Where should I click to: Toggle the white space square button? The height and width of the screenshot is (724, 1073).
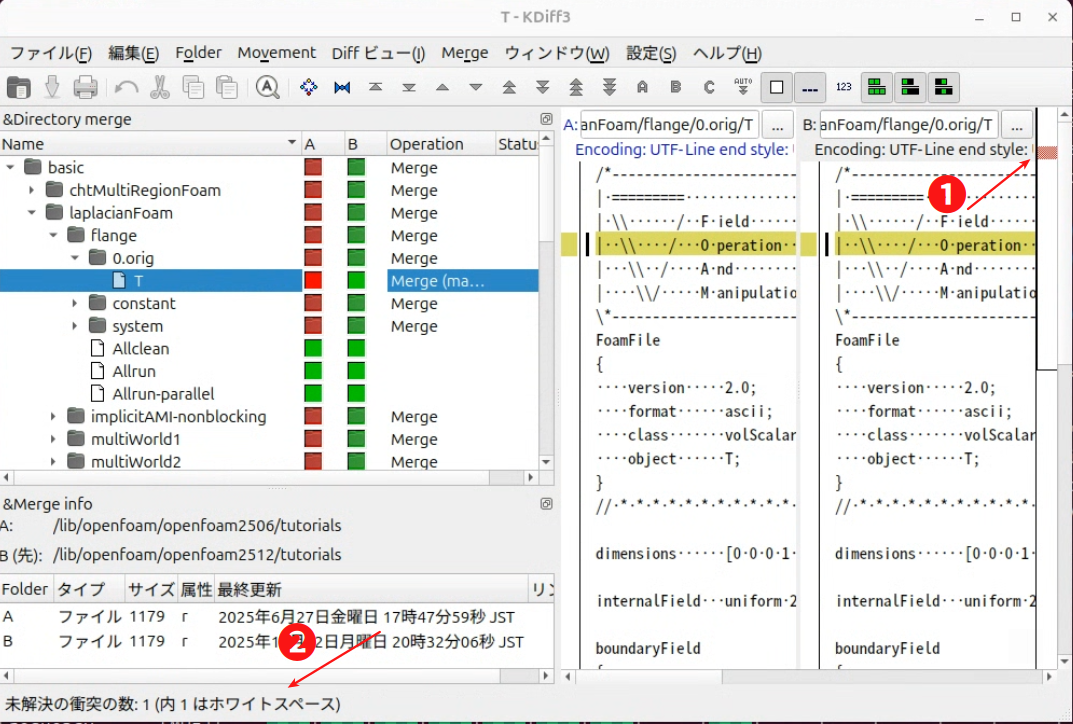(776, 87)
